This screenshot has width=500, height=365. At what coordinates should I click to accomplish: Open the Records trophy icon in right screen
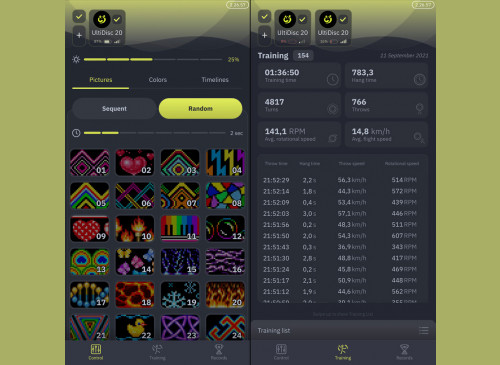[x=404, y=349]
